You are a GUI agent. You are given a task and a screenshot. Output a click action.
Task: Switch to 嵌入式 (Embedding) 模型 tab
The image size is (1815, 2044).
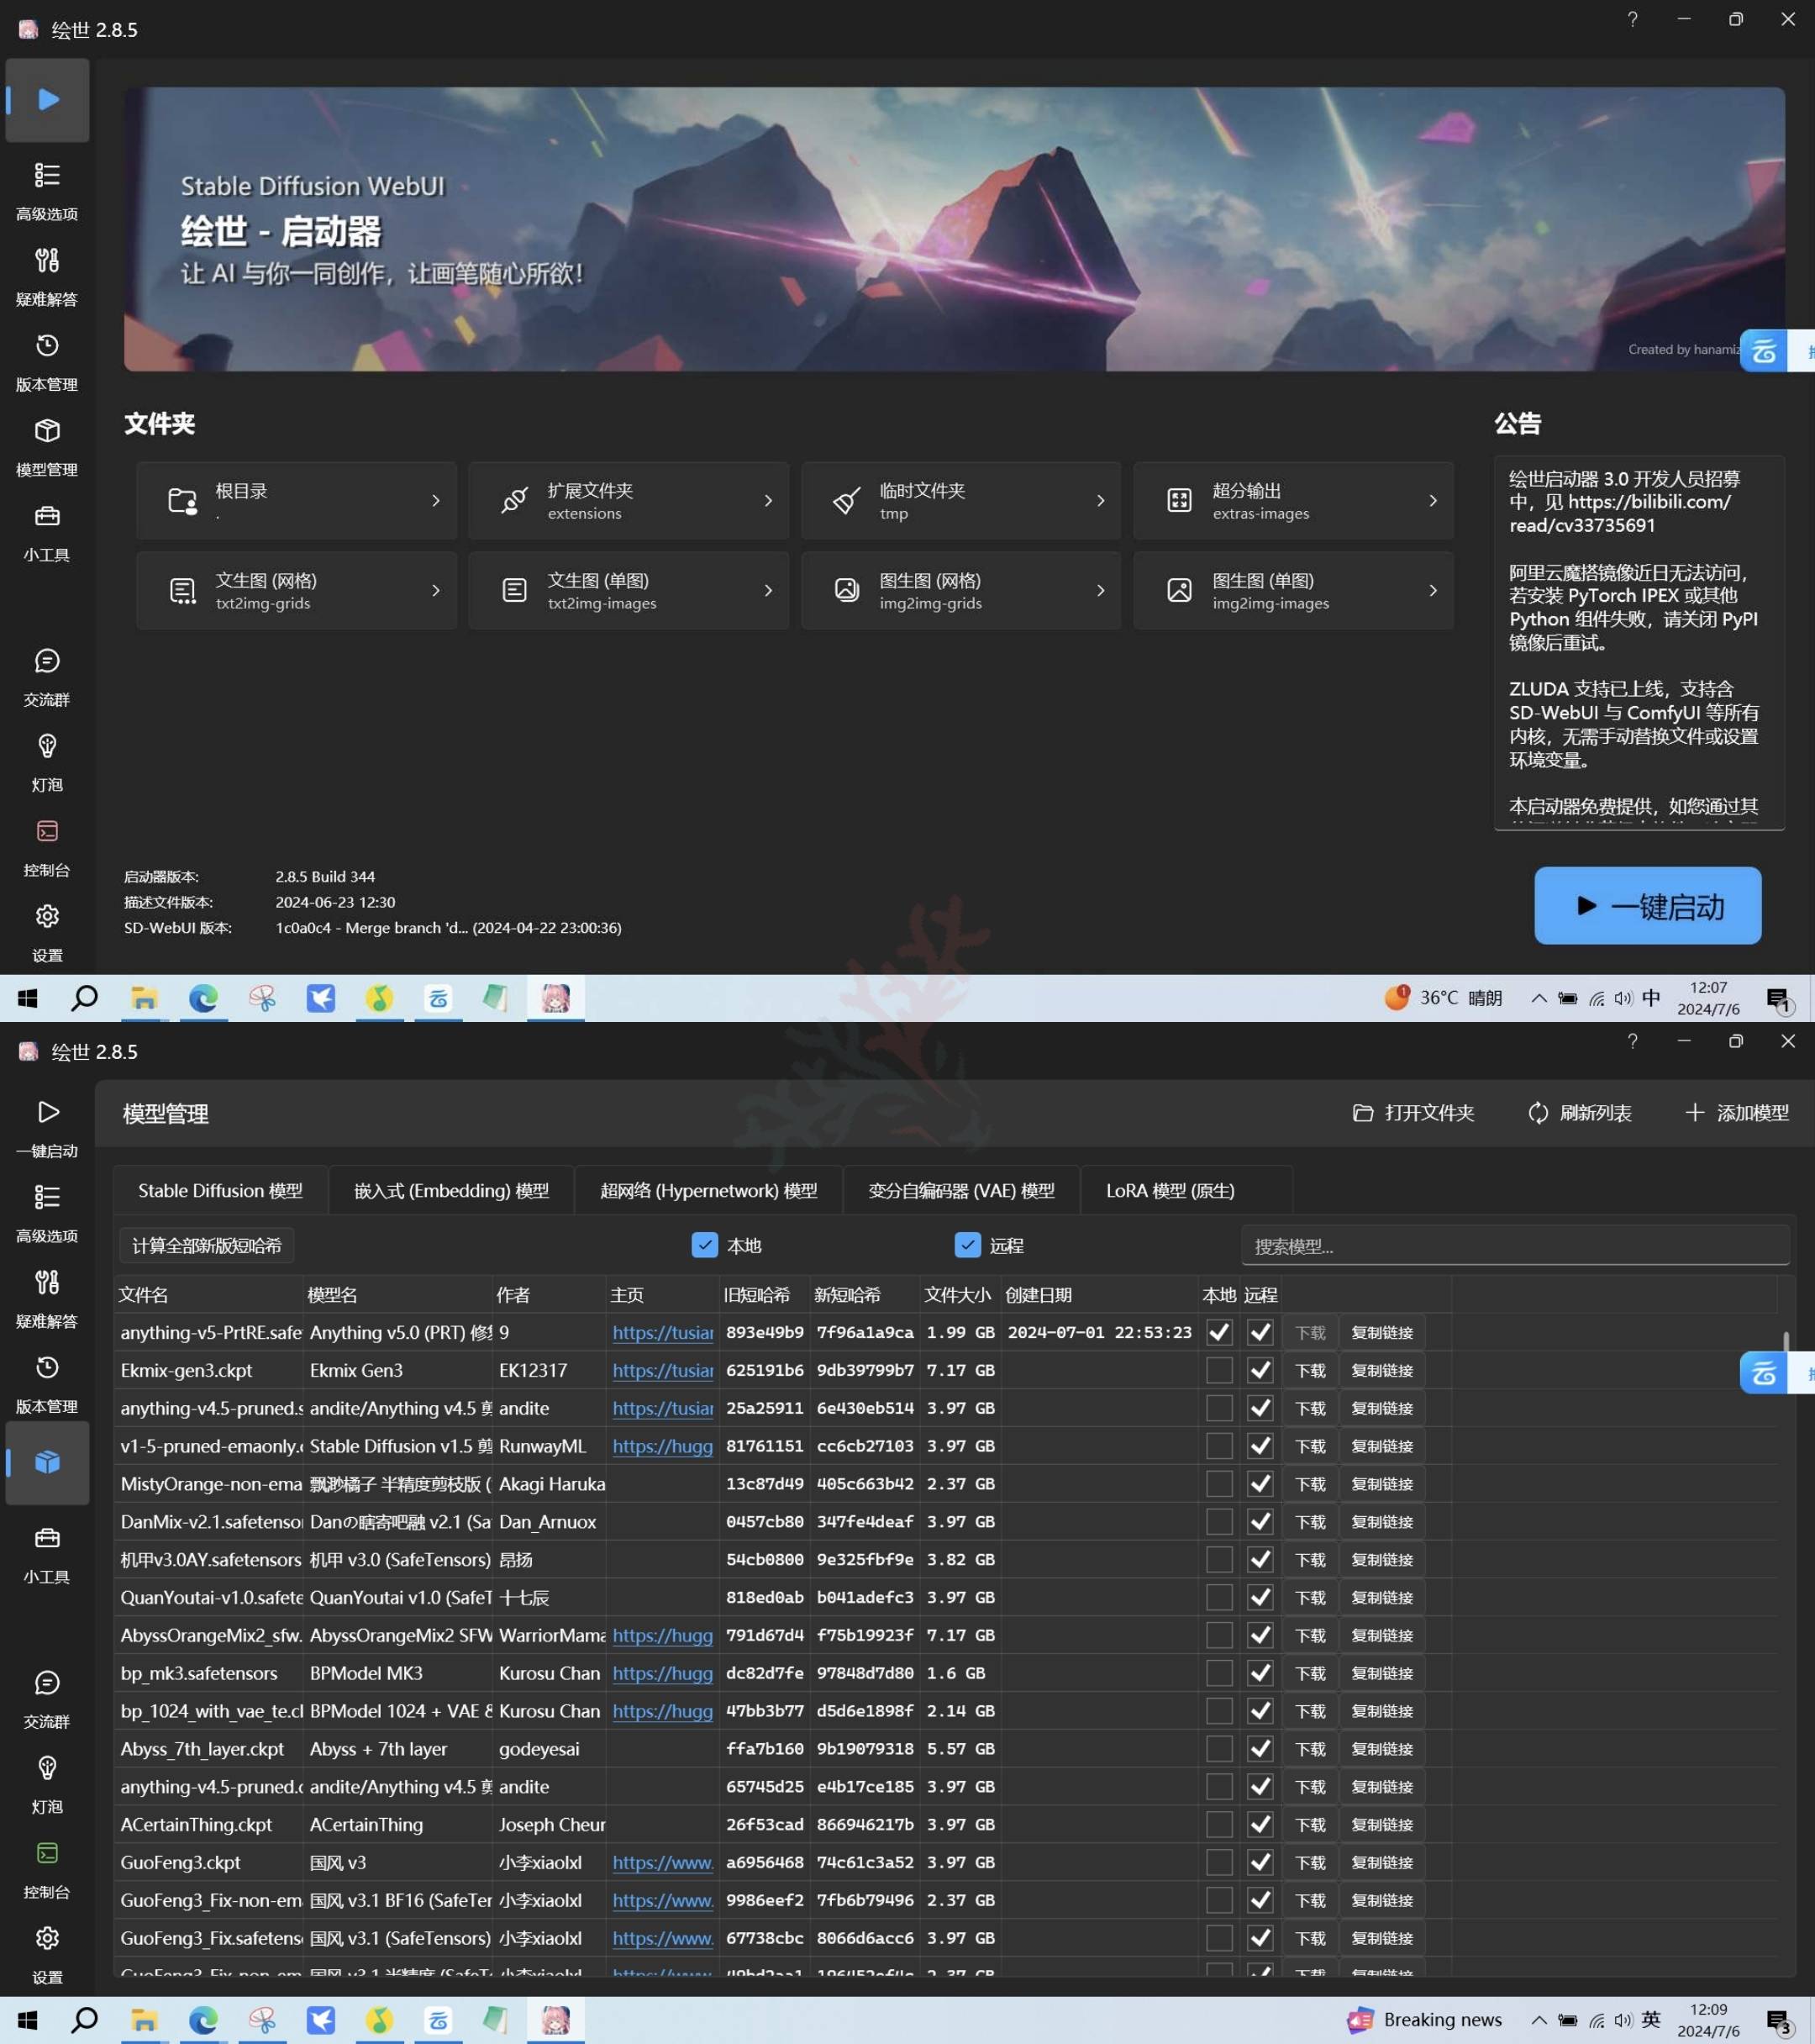coord(451,1190)
